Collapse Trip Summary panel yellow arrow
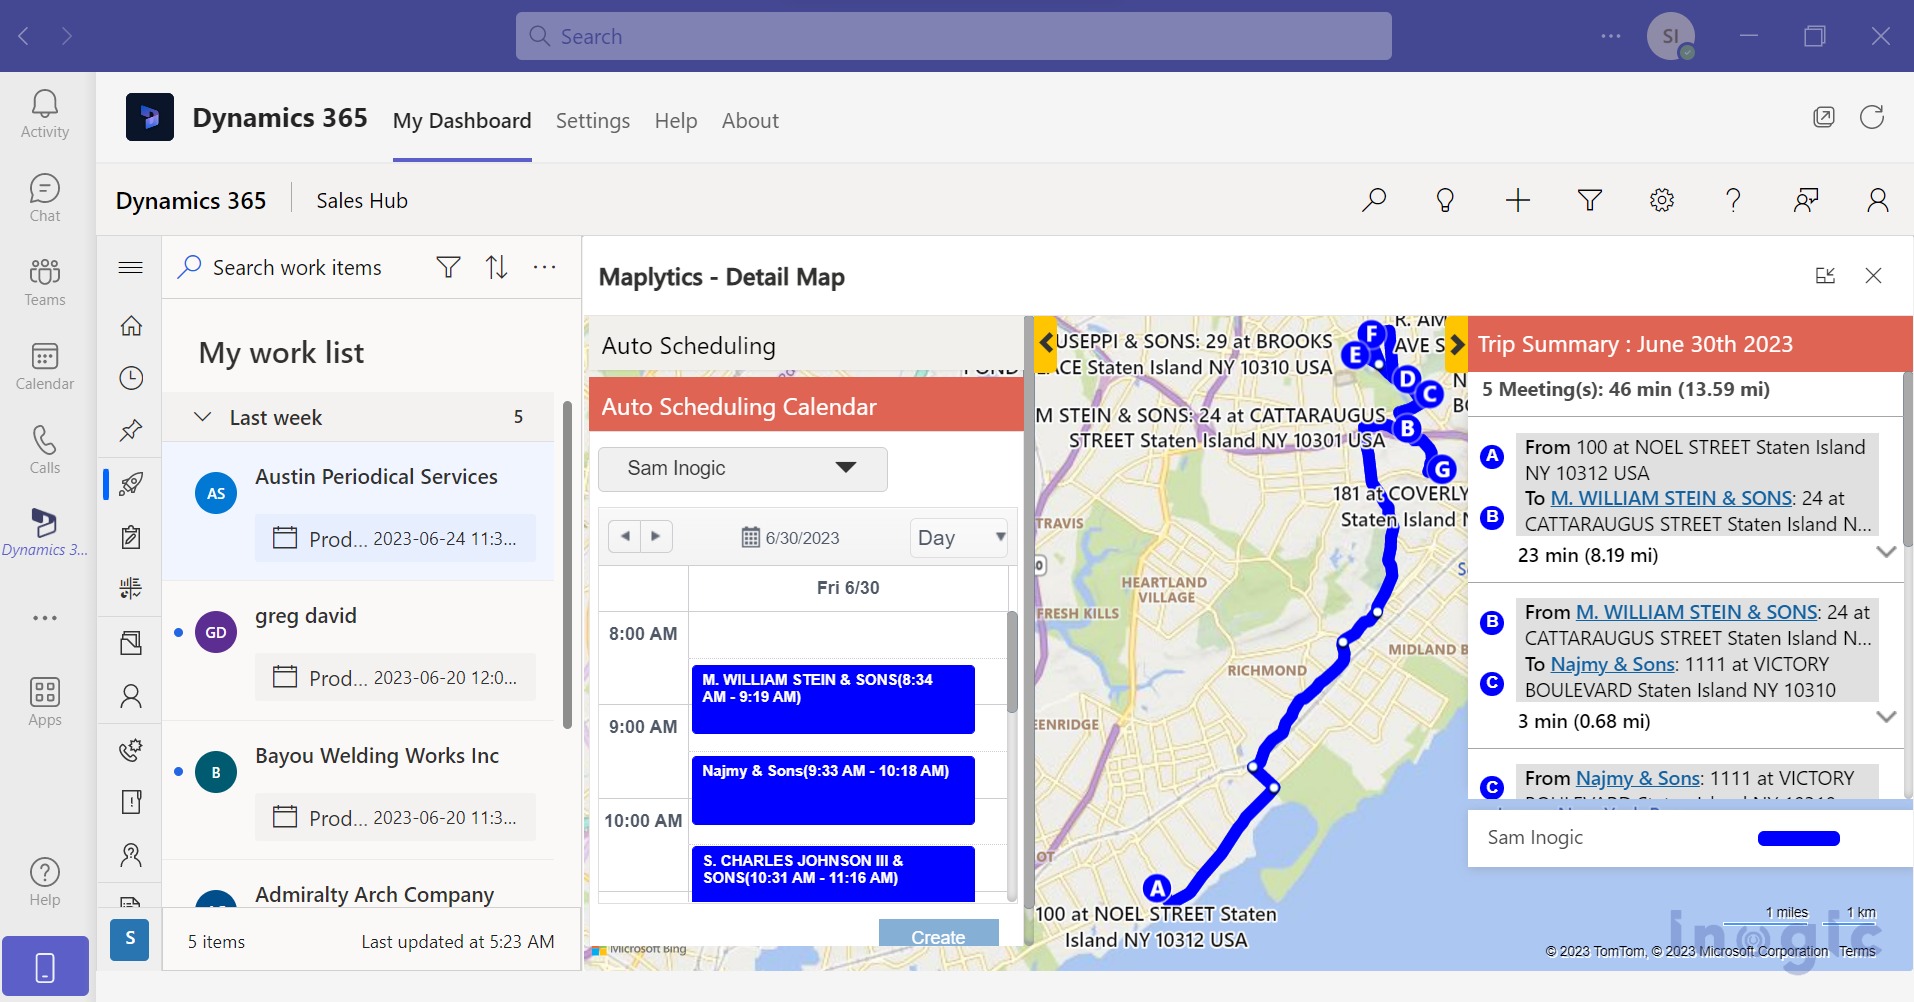The width and height of the screenshot is (1914, 1002). pos(1456,344)
